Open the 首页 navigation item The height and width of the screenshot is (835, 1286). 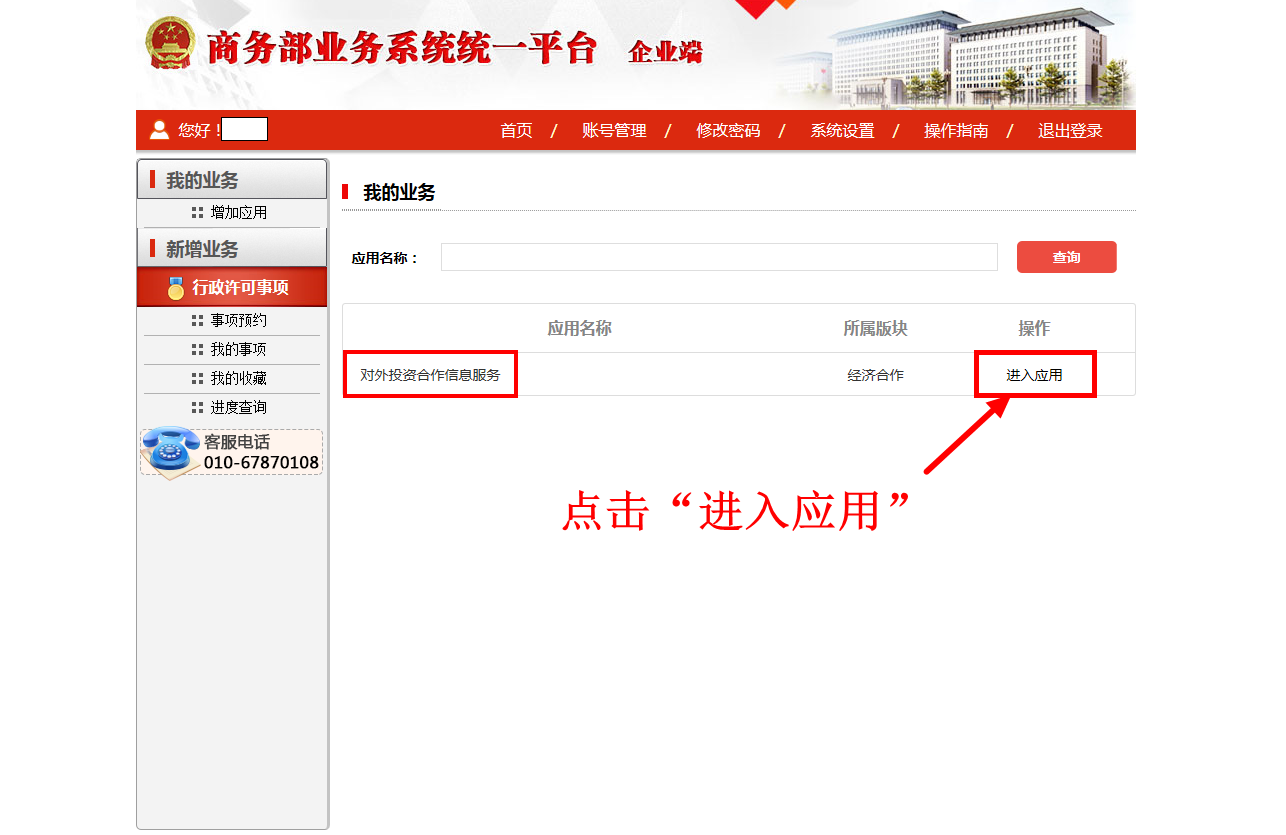click(516, 131)
